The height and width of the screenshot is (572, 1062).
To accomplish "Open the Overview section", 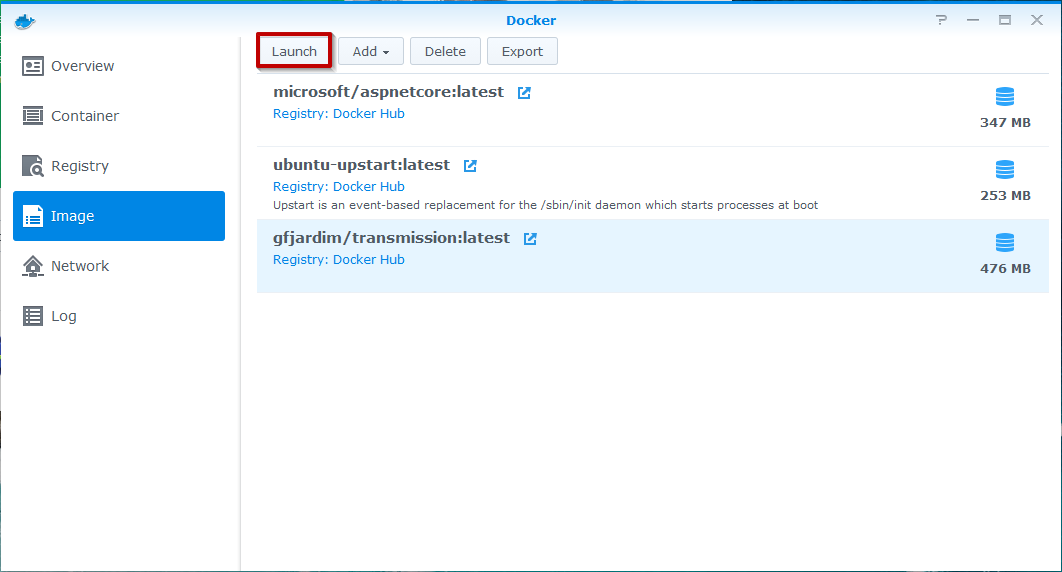I will (119, 66).
